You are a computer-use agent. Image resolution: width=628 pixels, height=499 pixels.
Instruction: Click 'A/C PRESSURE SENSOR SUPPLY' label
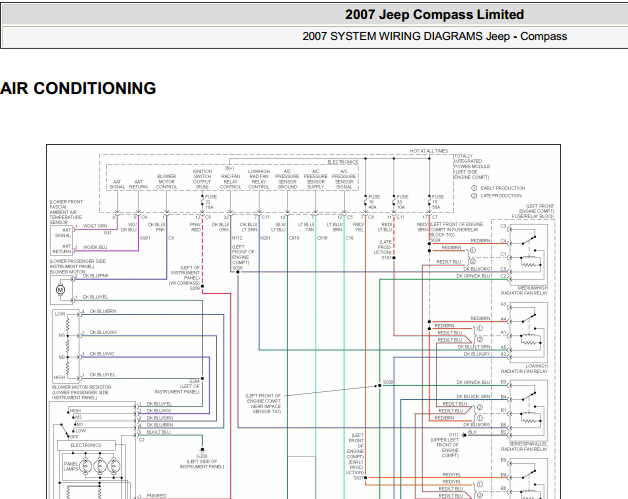[x=316, y=179]
